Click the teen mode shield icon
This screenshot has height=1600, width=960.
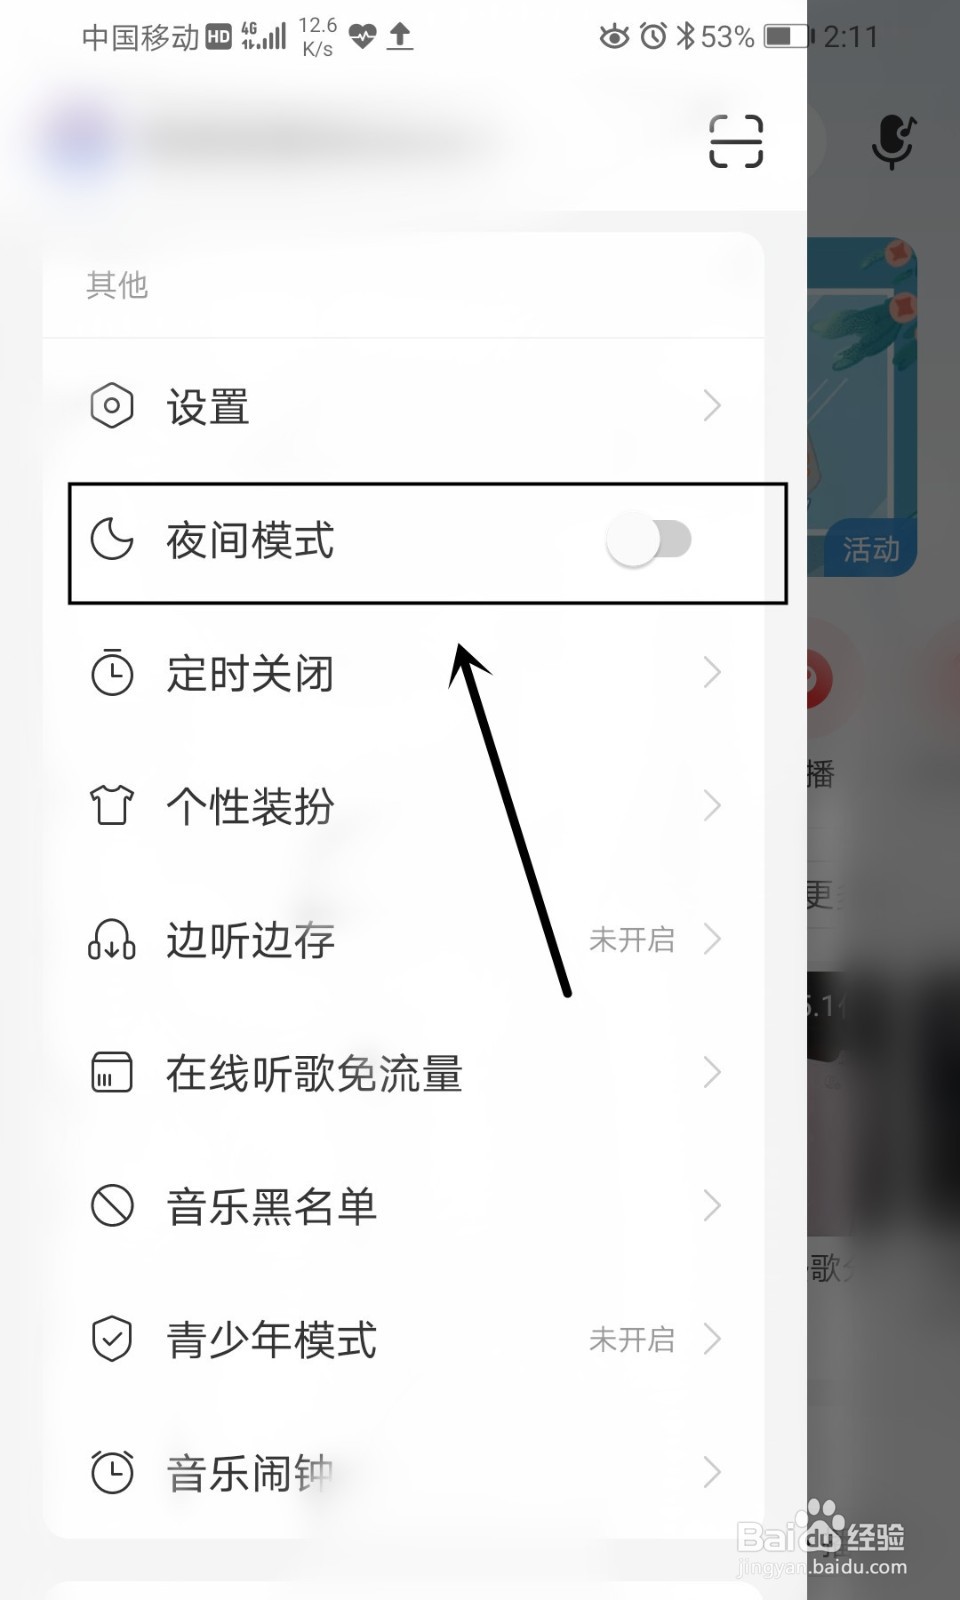112,1339
